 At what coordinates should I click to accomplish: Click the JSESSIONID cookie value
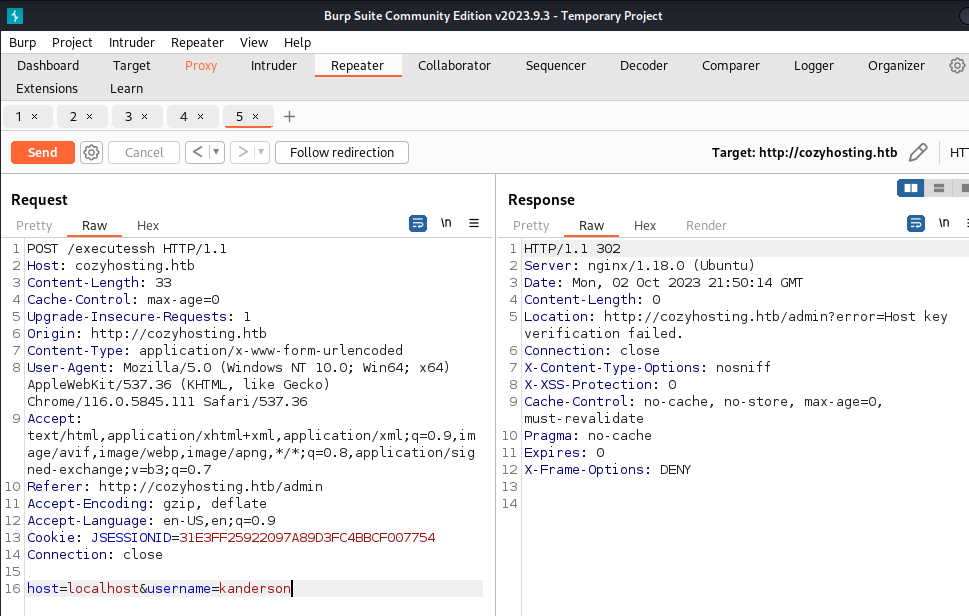click(307, 538)
